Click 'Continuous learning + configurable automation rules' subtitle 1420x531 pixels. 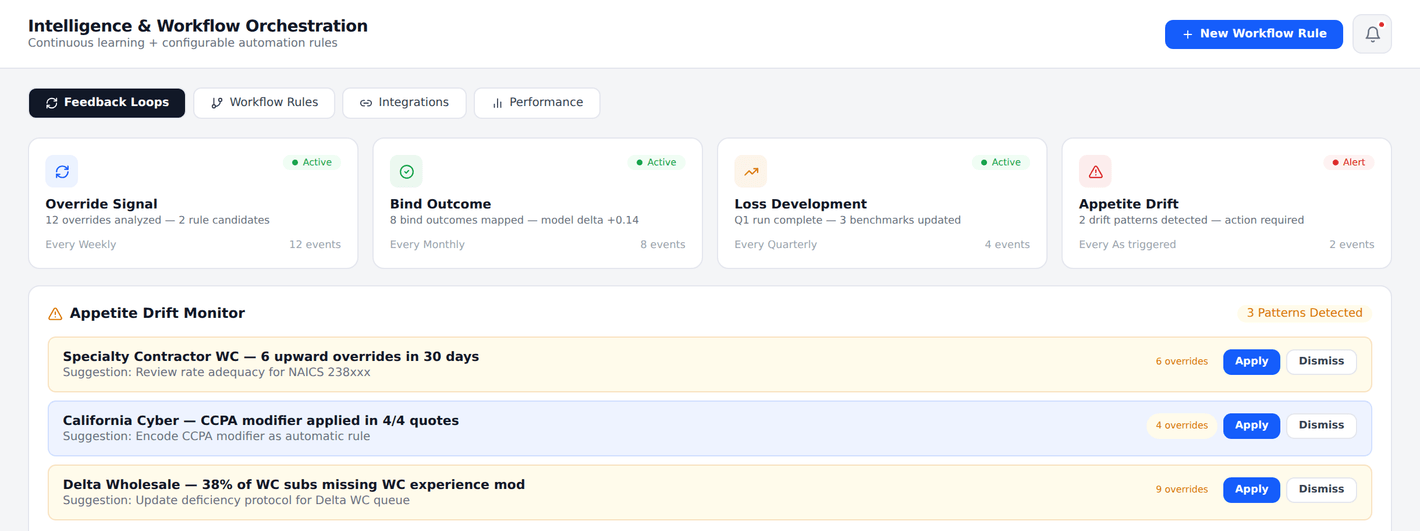point(183,43)
